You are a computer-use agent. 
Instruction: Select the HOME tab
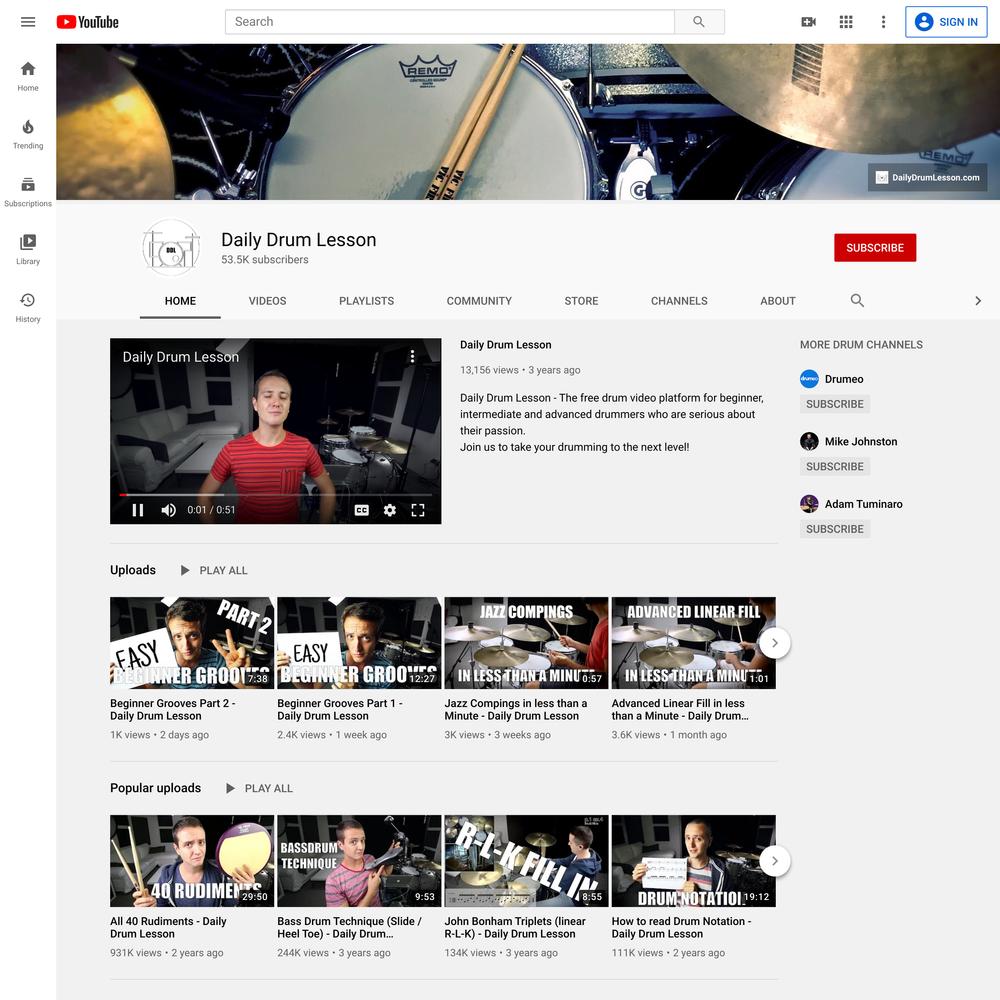click(x=180, y=301)
